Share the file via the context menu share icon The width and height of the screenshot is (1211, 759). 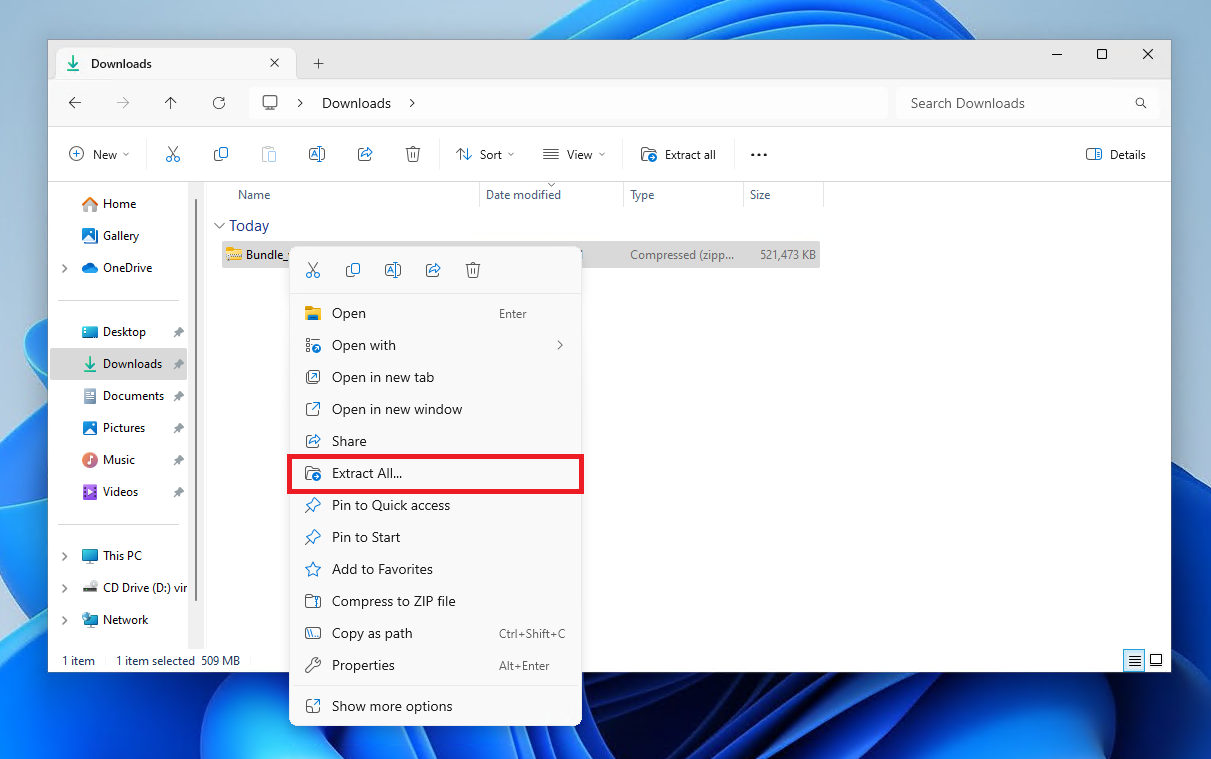click(x=432, y=269)
